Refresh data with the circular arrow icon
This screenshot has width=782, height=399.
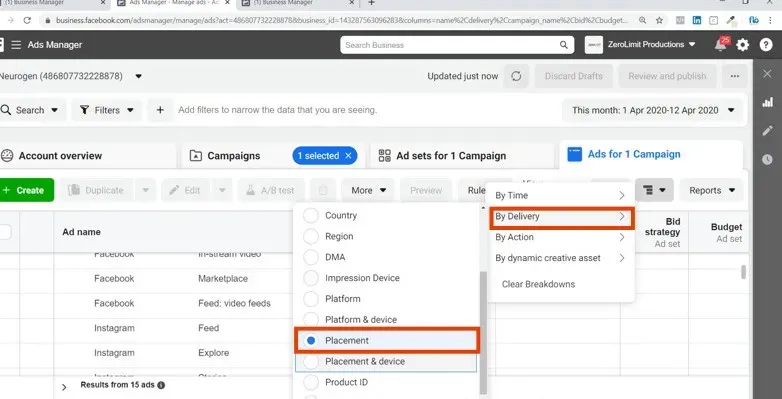click(x=516, y=76)
